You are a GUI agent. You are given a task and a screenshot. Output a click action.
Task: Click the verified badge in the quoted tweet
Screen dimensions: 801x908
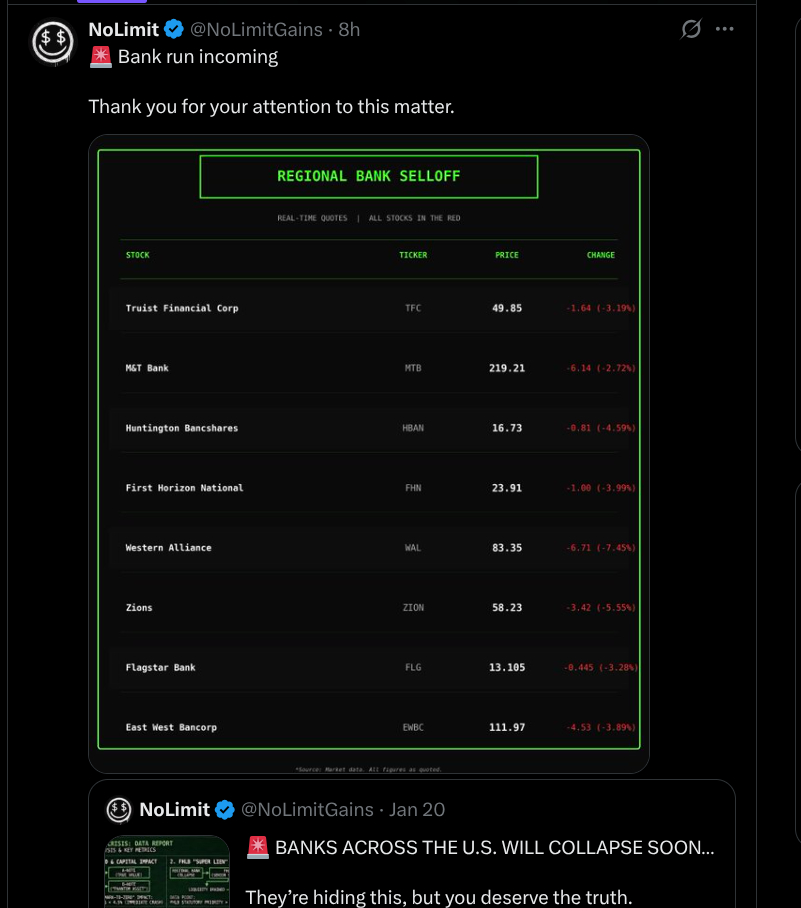tap(225, 809)
